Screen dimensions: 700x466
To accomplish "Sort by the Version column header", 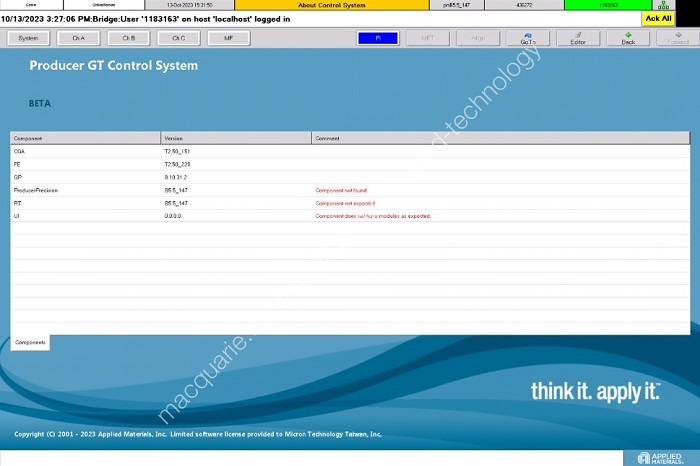I will coord(235,137).
